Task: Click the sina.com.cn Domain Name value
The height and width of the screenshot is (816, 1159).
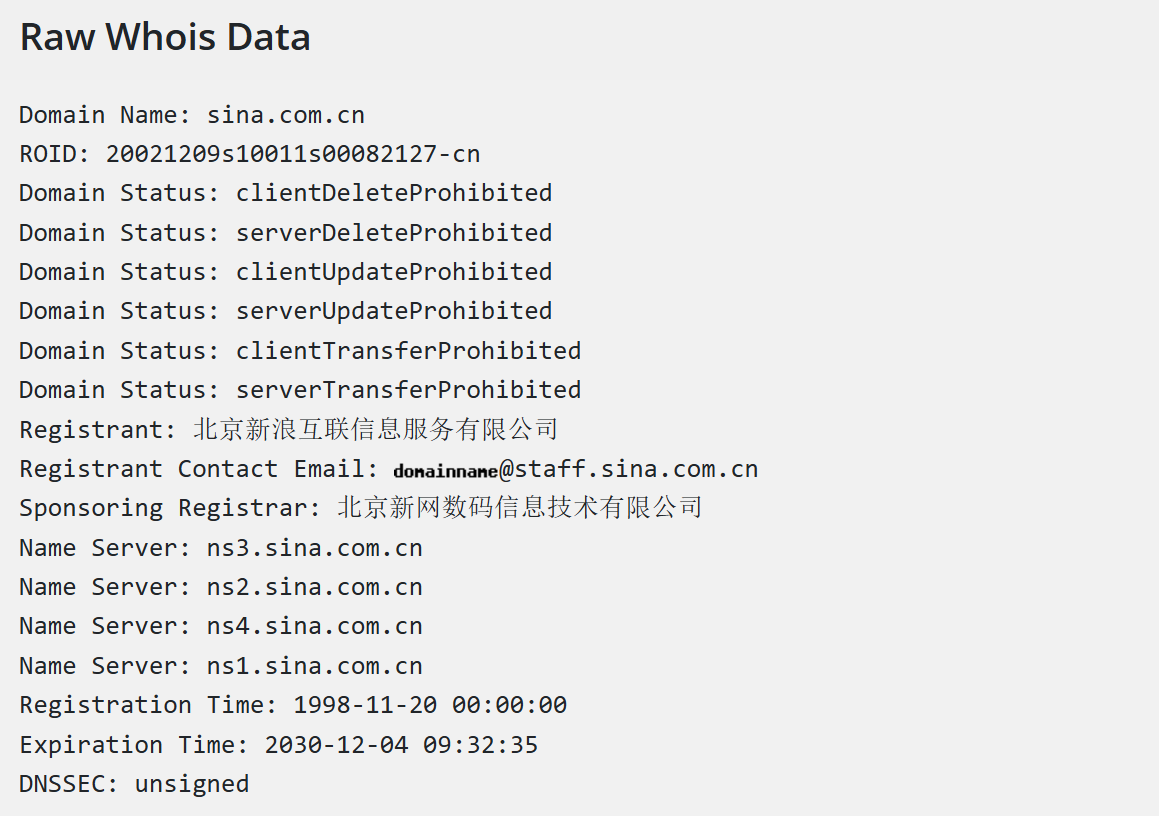Action: pyautogui.click(x=285, y=115)
